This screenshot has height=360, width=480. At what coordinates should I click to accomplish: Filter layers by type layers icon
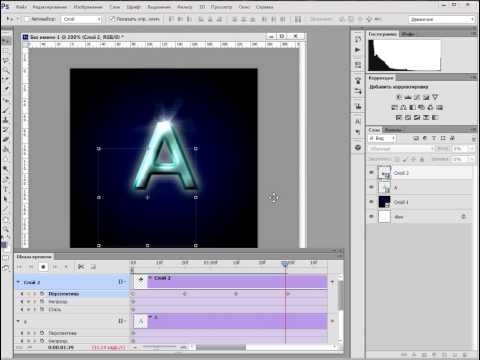pos(434,138)
